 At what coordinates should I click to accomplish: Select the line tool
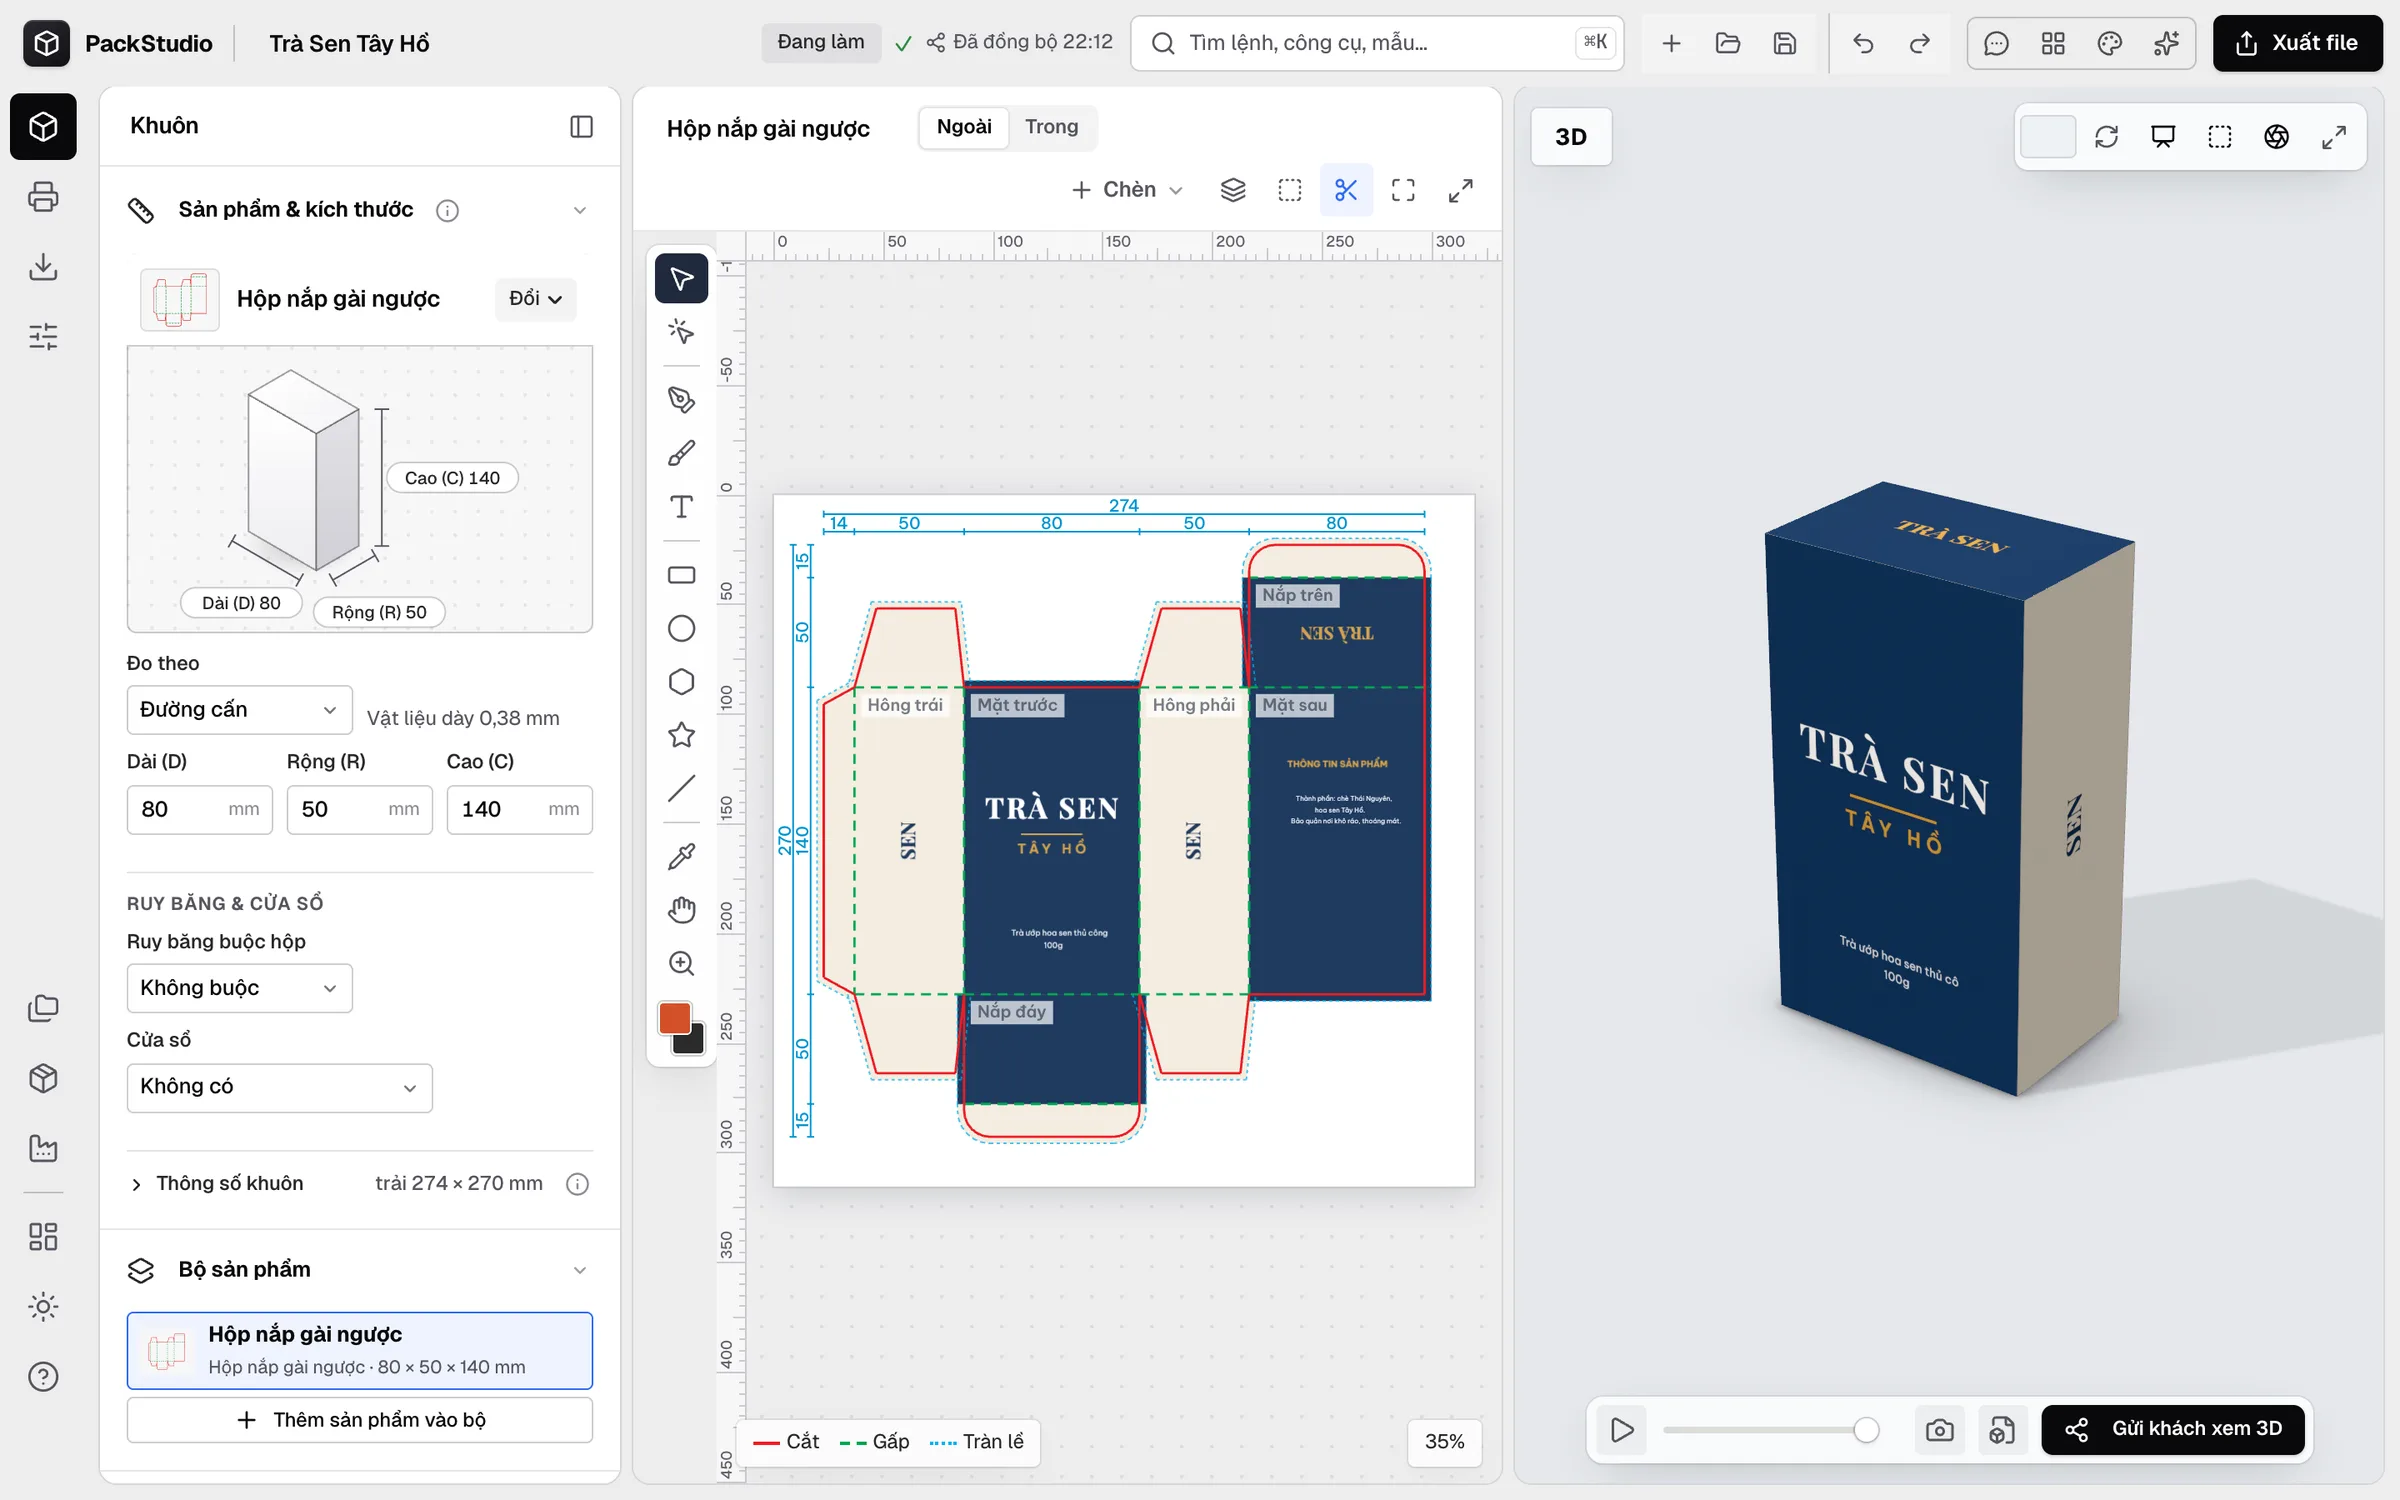[x=681, y=789]
